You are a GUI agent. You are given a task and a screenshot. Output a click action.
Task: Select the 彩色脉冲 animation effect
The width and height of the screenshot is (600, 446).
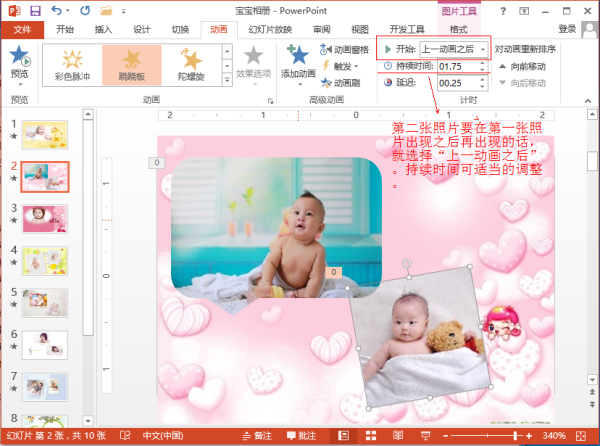click(x=72, y=65)
